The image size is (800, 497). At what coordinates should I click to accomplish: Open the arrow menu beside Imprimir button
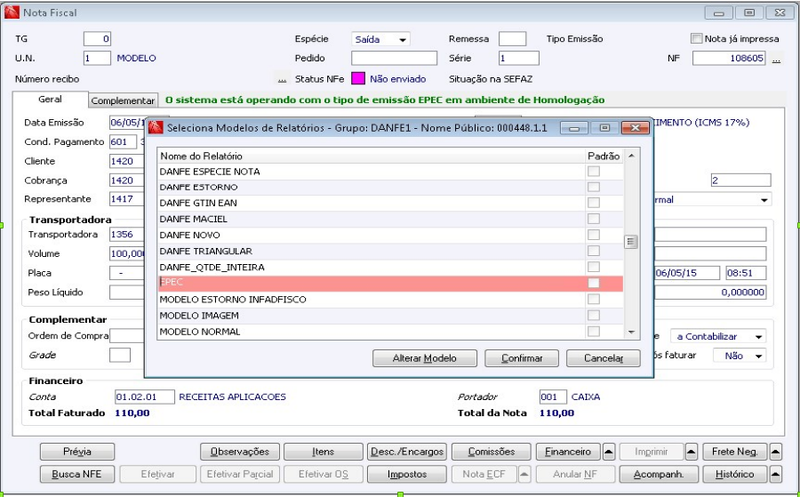point(691,452)
